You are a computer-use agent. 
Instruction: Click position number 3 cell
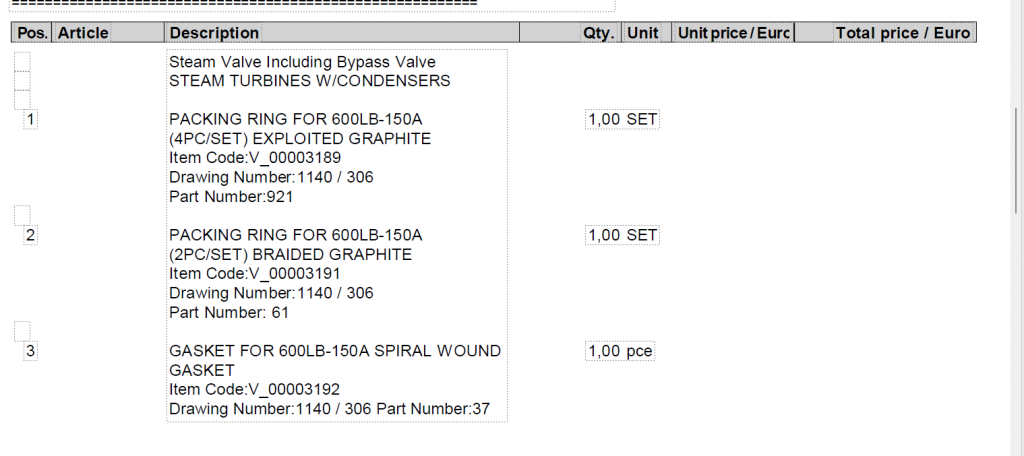click(x=30, y=351)
